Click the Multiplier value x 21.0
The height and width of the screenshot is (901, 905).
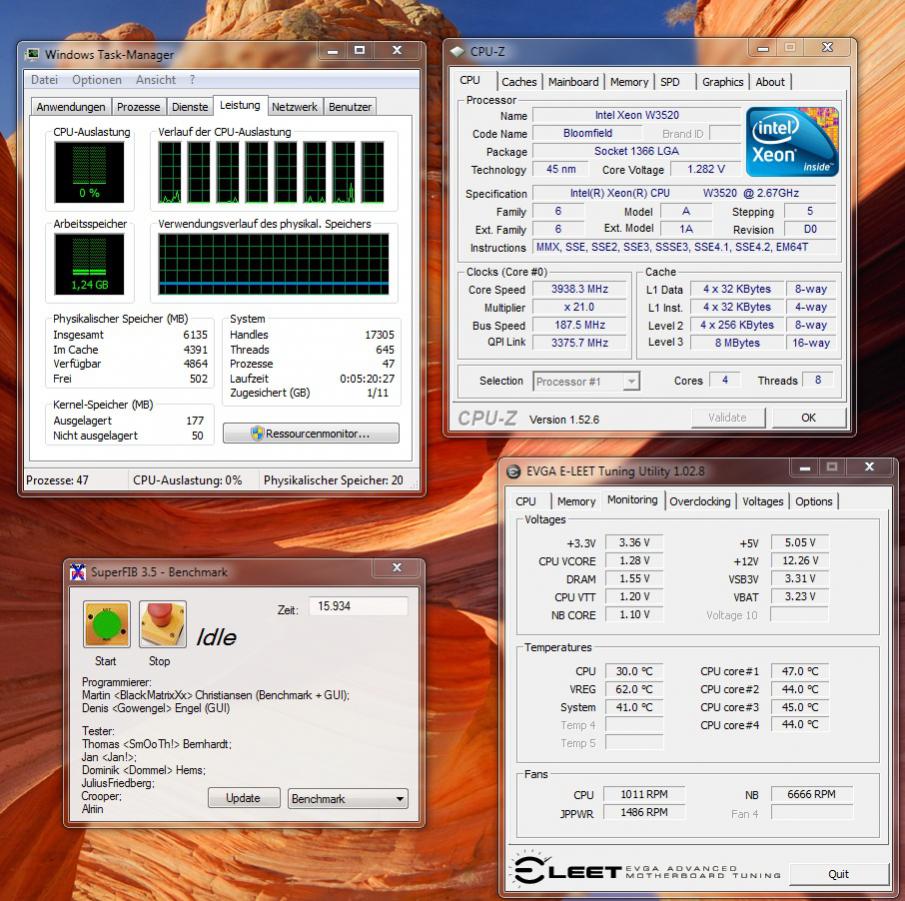(579, 307)
